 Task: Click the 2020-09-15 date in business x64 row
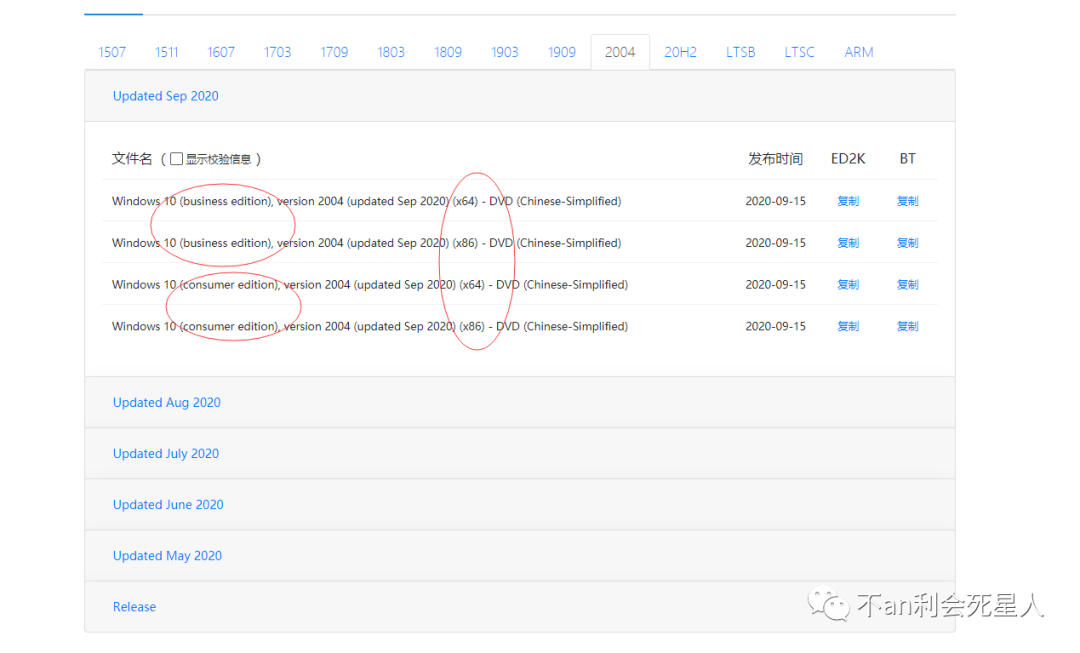(776, 201)
